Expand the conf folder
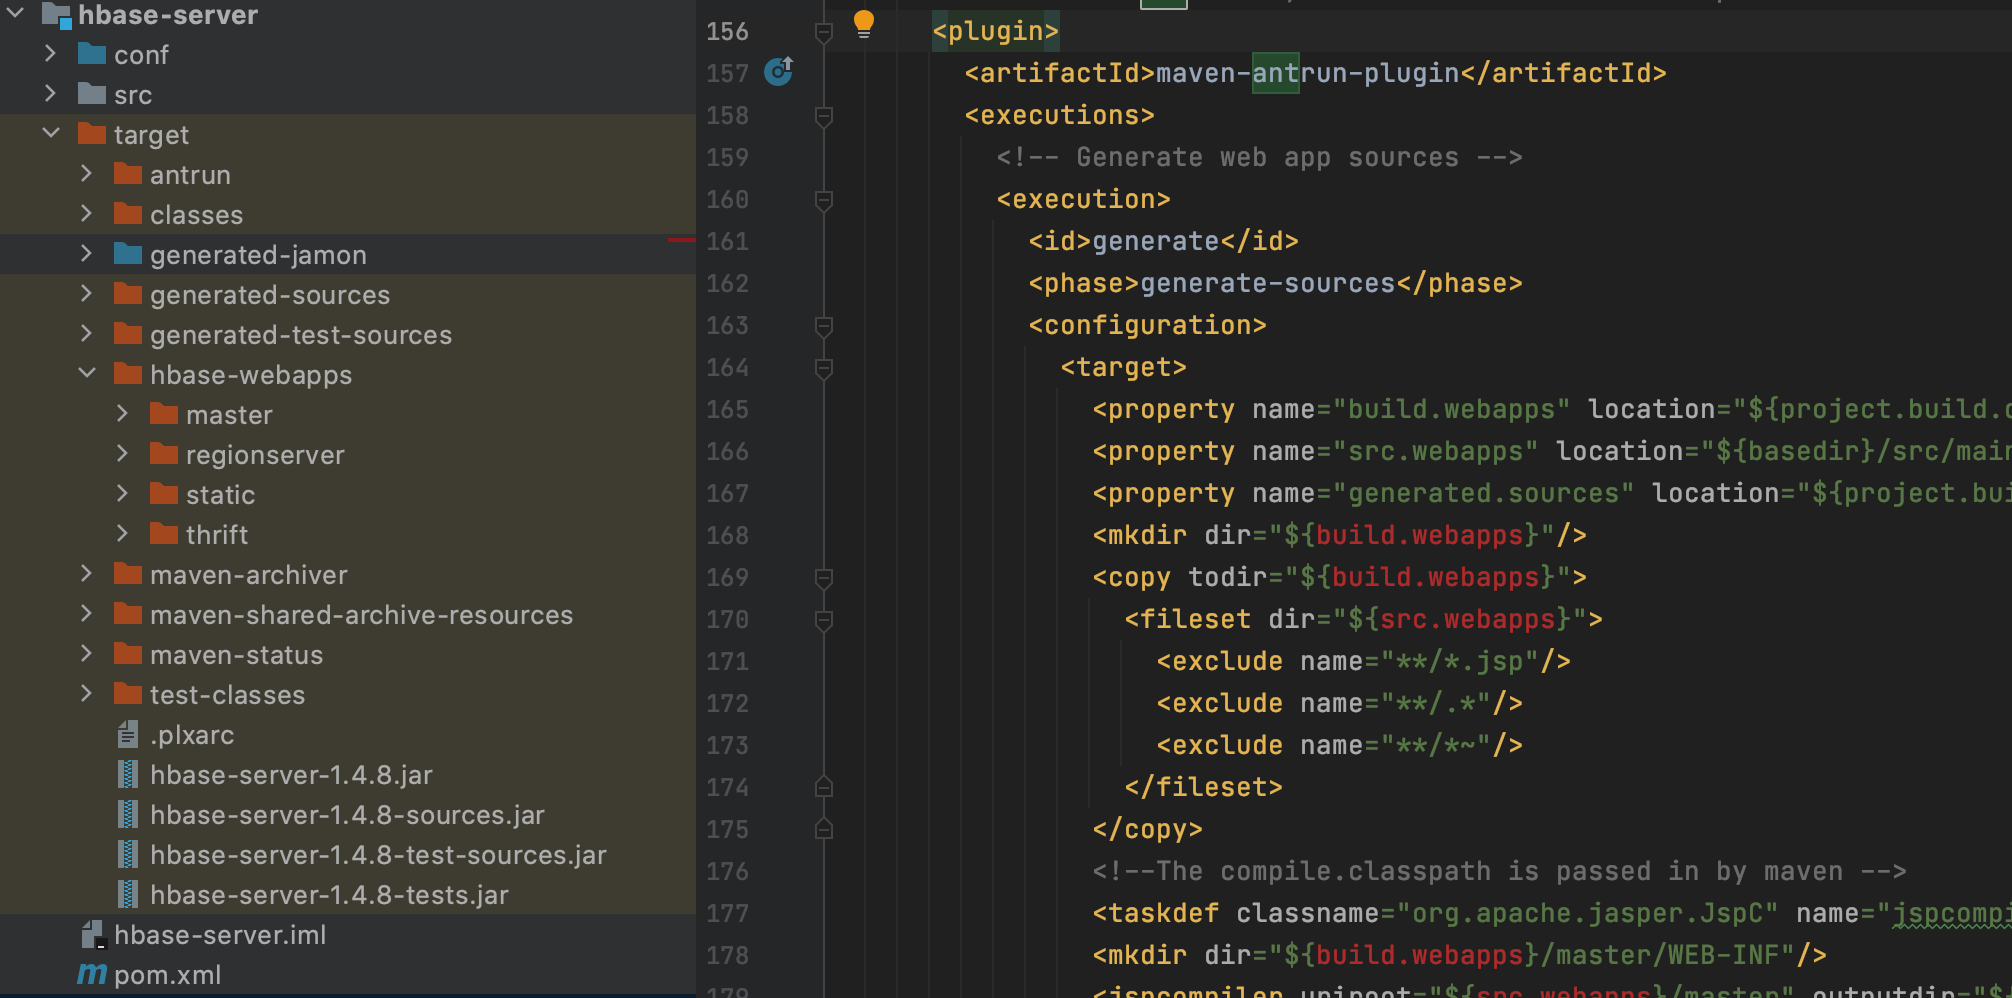The width and height of the screenshot is (2012, 998). [51, 54]
